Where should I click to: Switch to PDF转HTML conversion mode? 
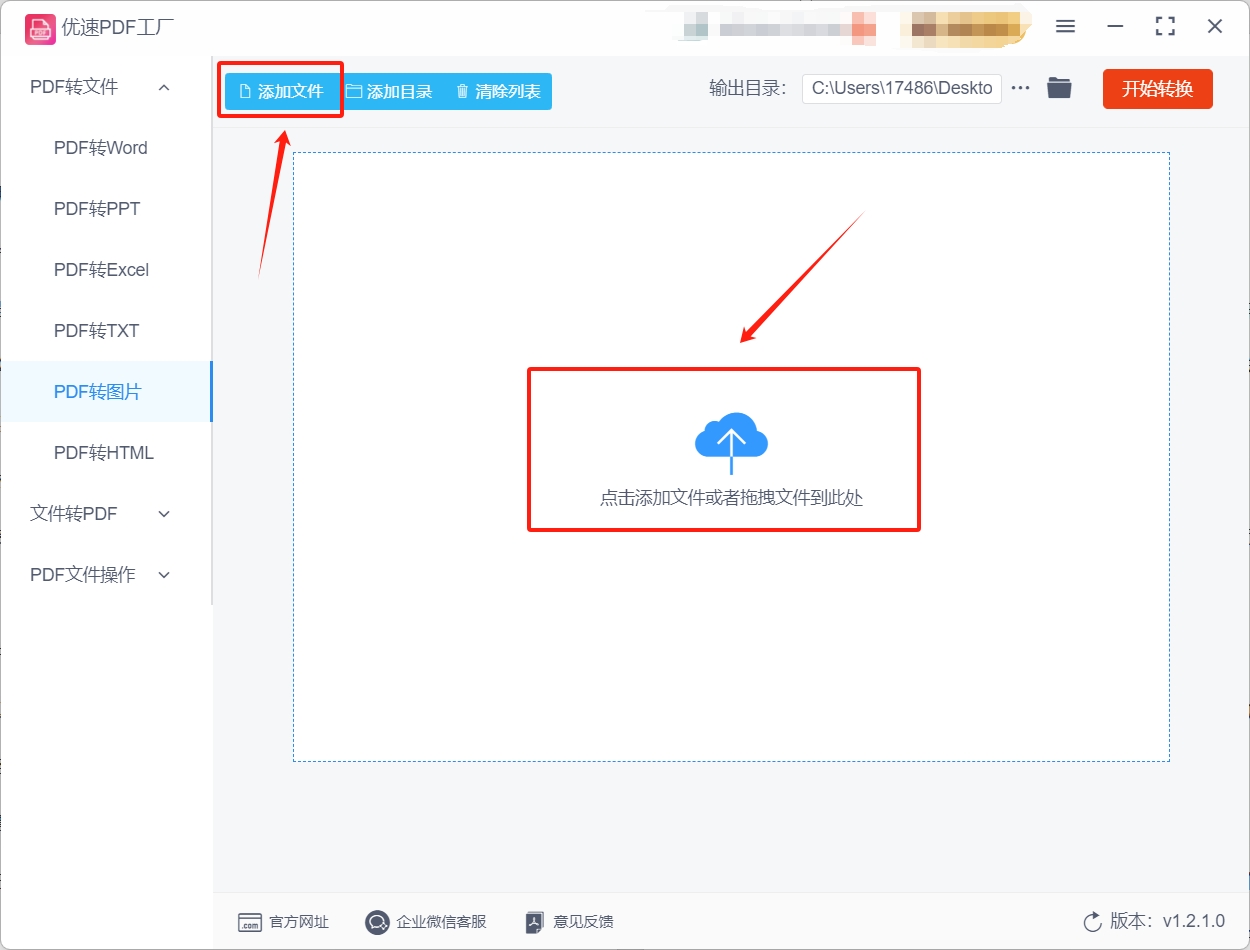(x=103, y=452)
